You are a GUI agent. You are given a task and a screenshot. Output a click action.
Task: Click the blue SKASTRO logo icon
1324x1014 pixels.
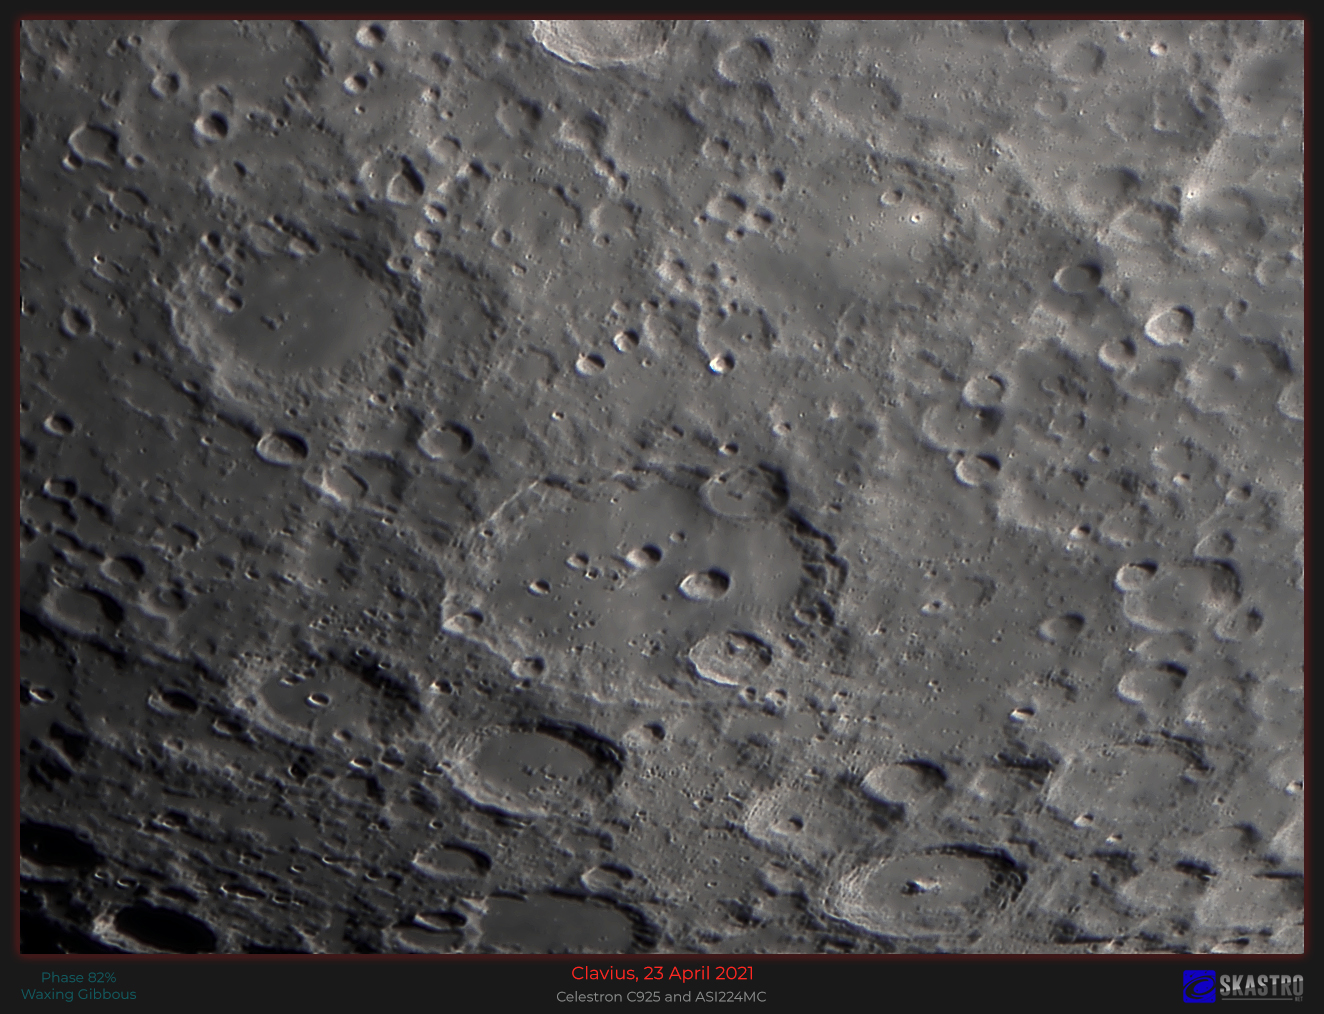click(x=1199, y=986)
